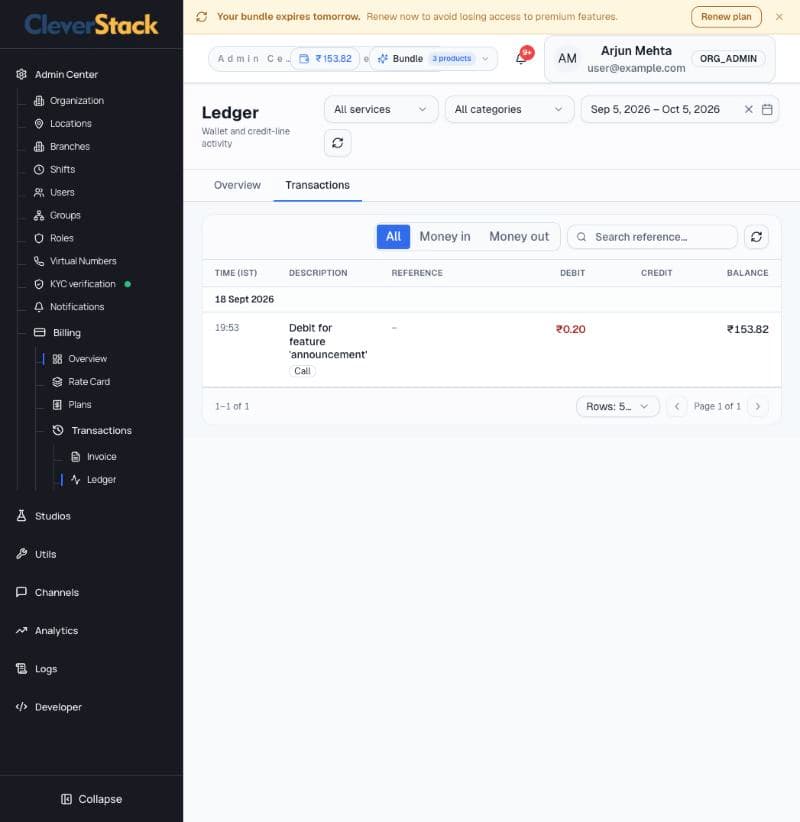This screenshot has width=800, height=822.
Task: Click the ORG_ADMIN badge
Action: 728,59
